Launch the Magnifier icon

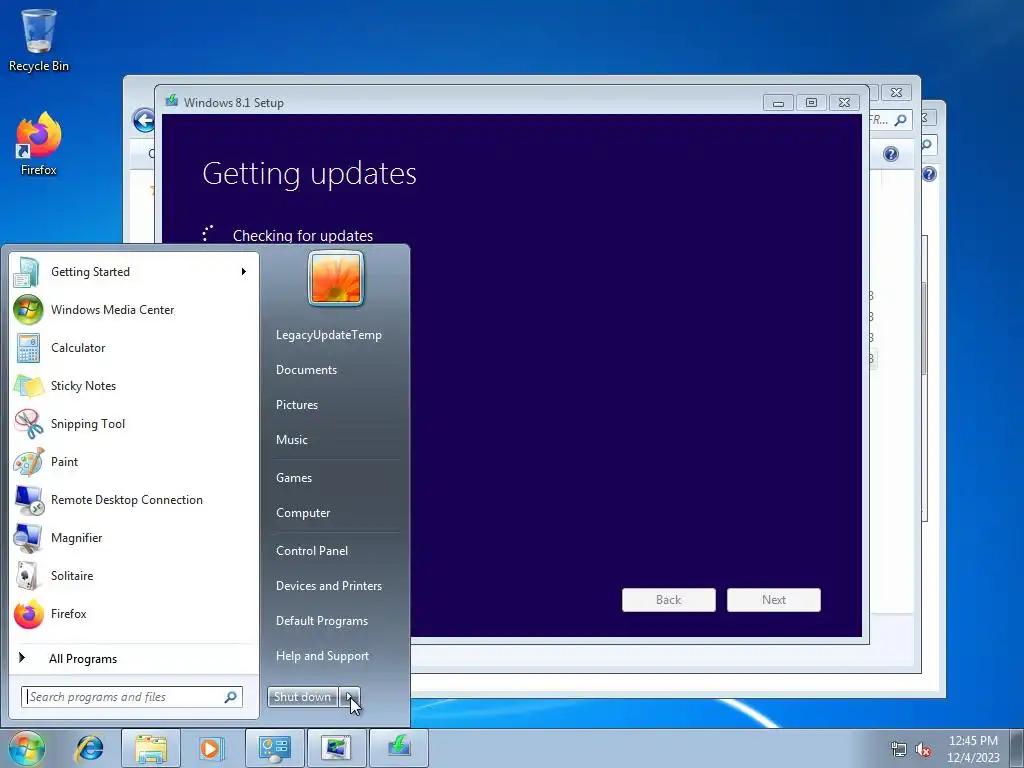click(28, 538)
